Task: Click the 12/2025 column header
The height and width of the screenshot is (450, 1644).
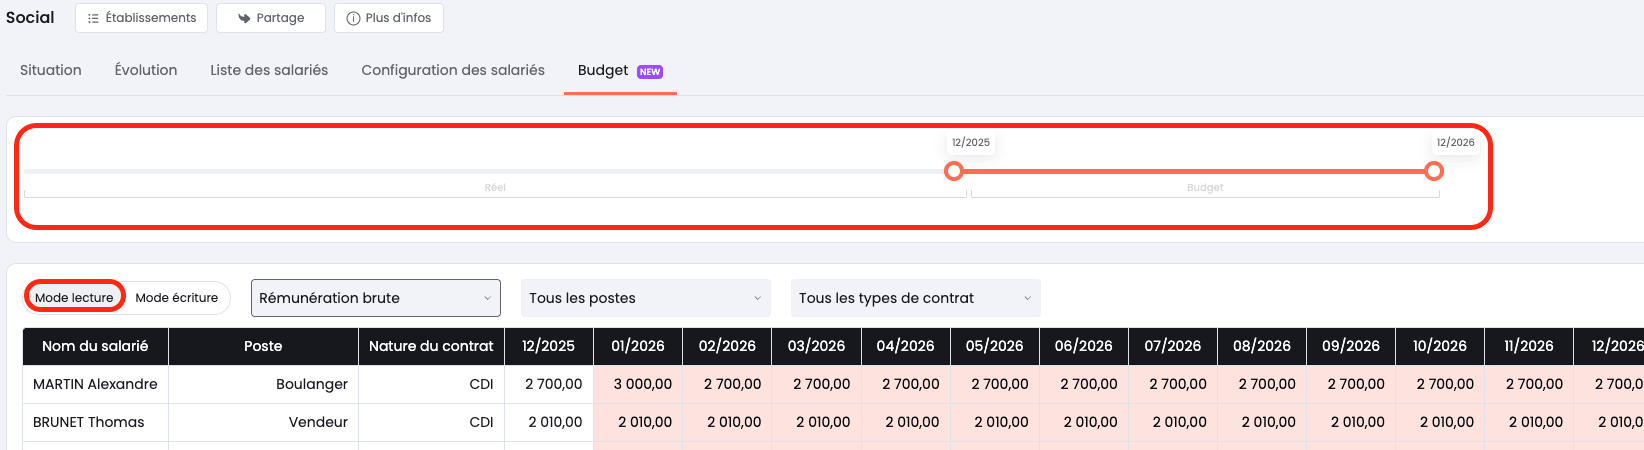Action: [548, 346]
